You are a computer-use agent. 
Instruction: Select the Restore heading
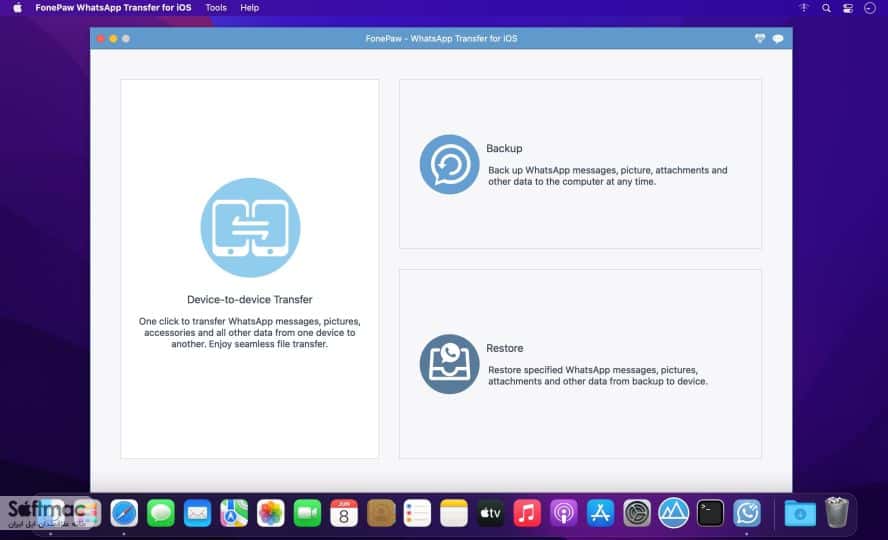point(505,348)
